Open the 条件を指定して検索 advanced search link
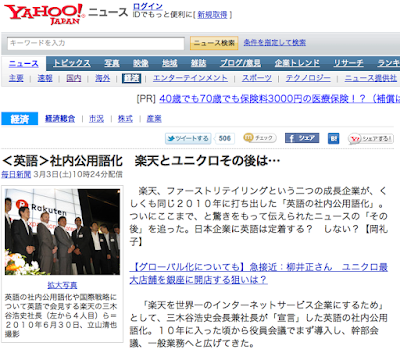This screenshot has height=360, width=400. click(x=275, y=42)
